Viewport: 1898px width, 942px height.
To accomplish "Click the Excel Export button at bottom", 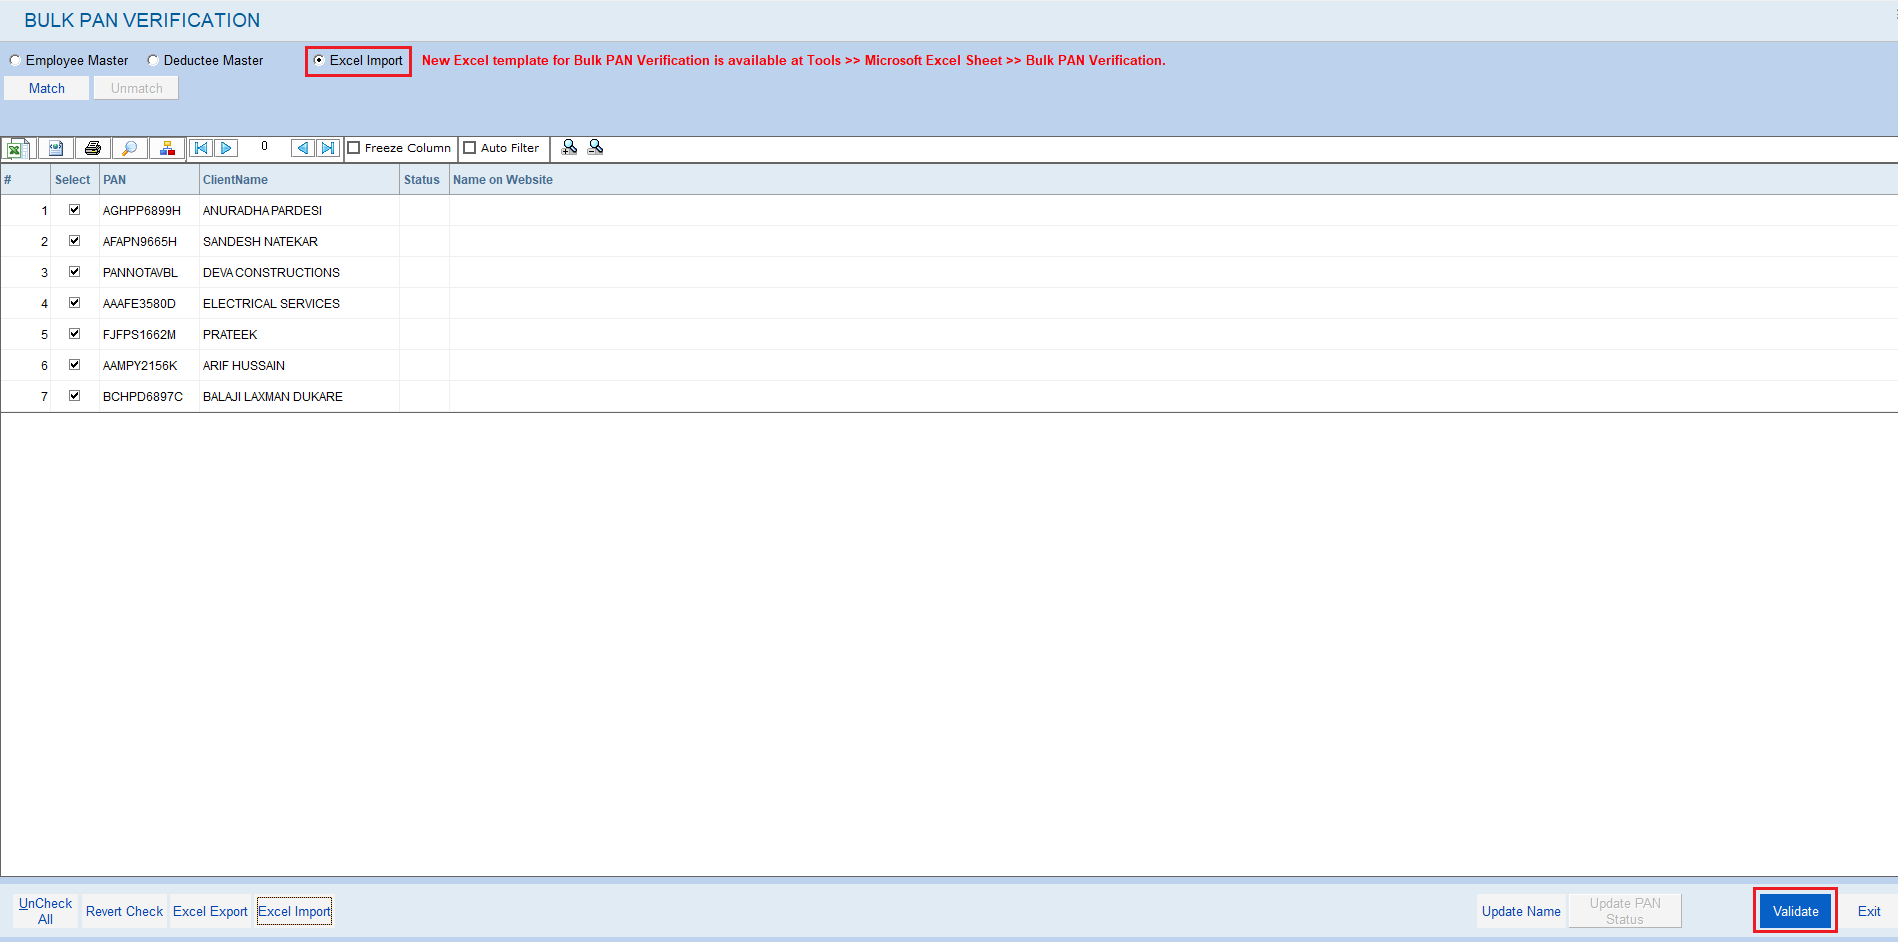I will (x=210, y=911).
